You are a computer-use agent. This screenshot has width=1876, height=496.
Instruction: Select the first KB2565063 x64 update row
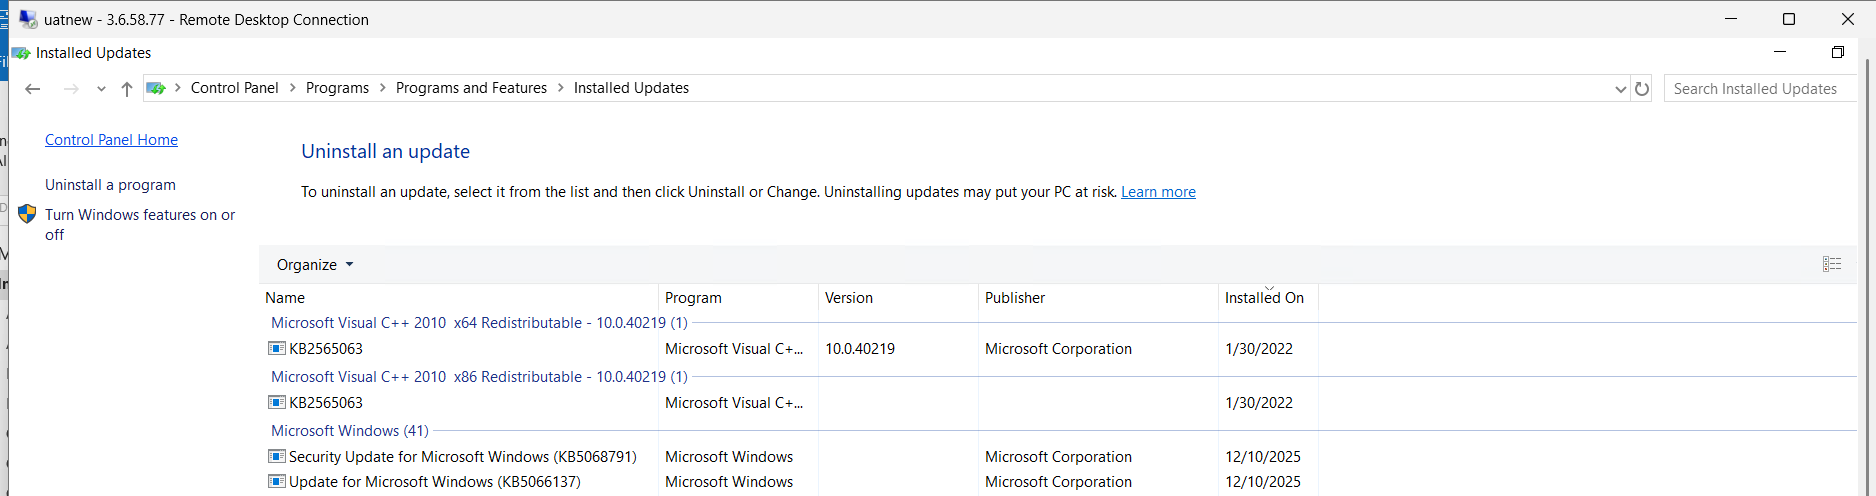tap(326, 349)
